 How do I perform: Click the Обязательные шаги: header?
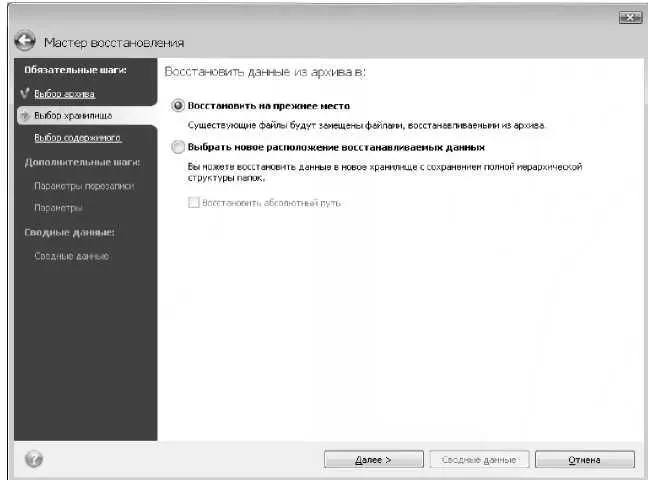tap(75, 70)
